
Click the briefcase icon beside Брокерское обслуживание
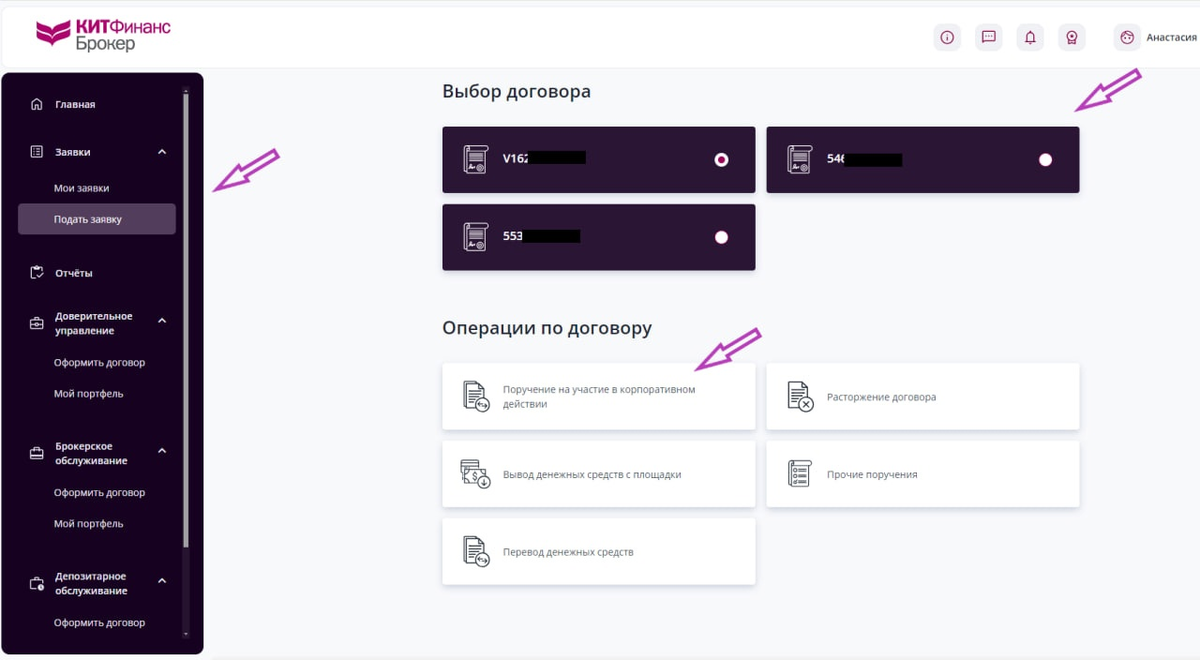click(x=37, y=453)
